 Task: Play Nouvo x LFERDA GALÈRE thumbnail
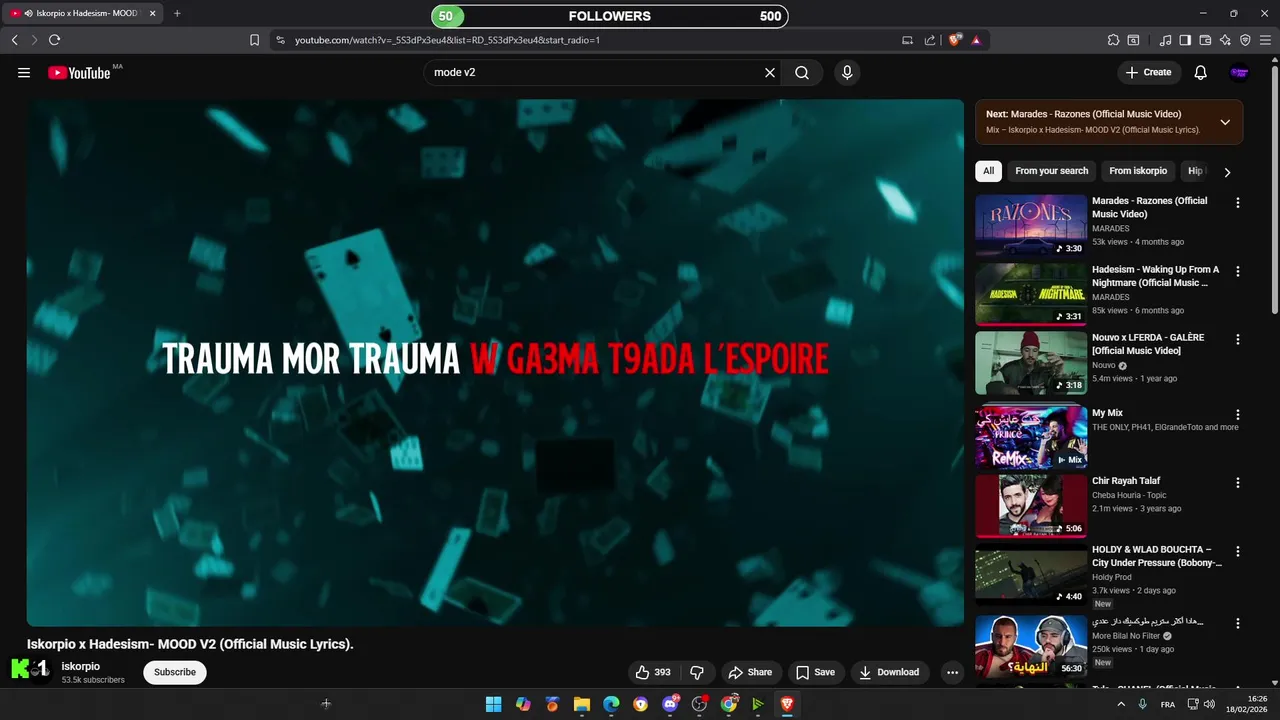click(1031, 363)
